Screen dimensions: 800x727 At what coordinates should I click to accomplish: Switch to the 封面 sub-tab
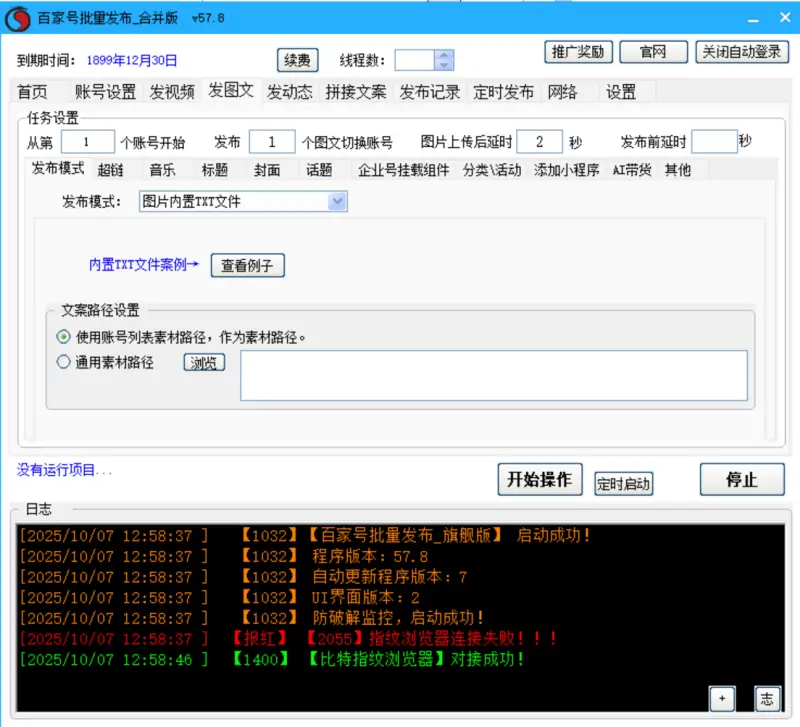[x=266, y=170]
